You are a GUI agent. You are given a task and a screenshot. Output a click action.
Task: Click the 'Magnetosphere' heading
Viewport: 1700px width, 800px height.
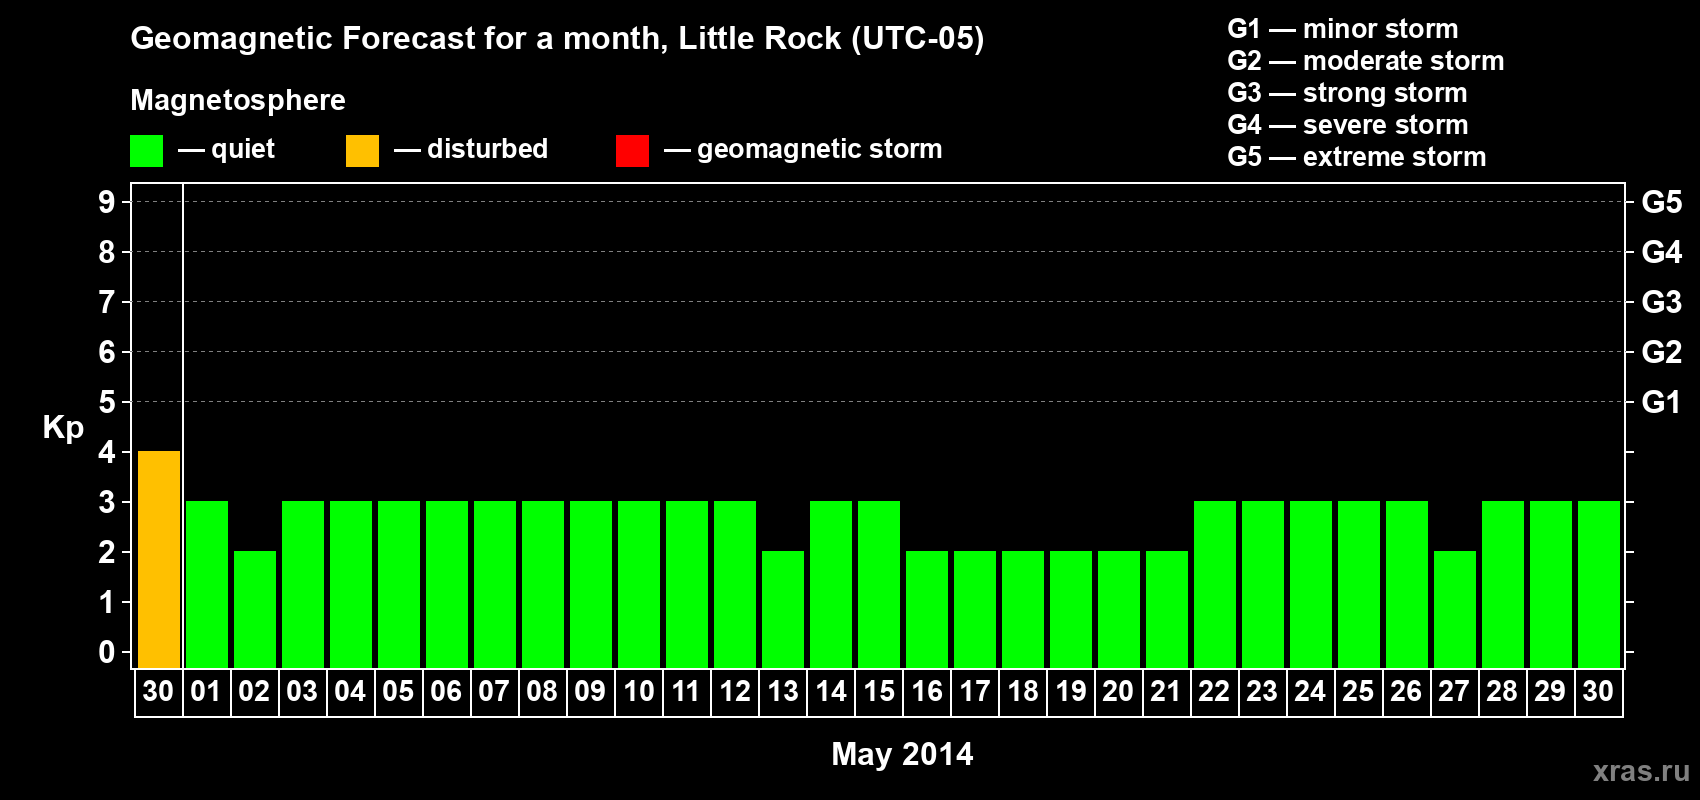[x=238, y=100]
